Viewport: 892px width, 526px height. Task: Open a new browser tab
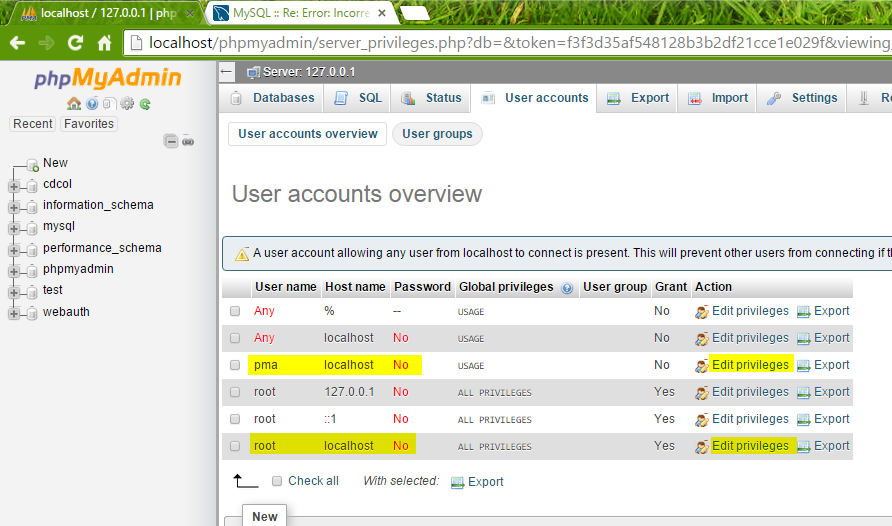(415, 14)
